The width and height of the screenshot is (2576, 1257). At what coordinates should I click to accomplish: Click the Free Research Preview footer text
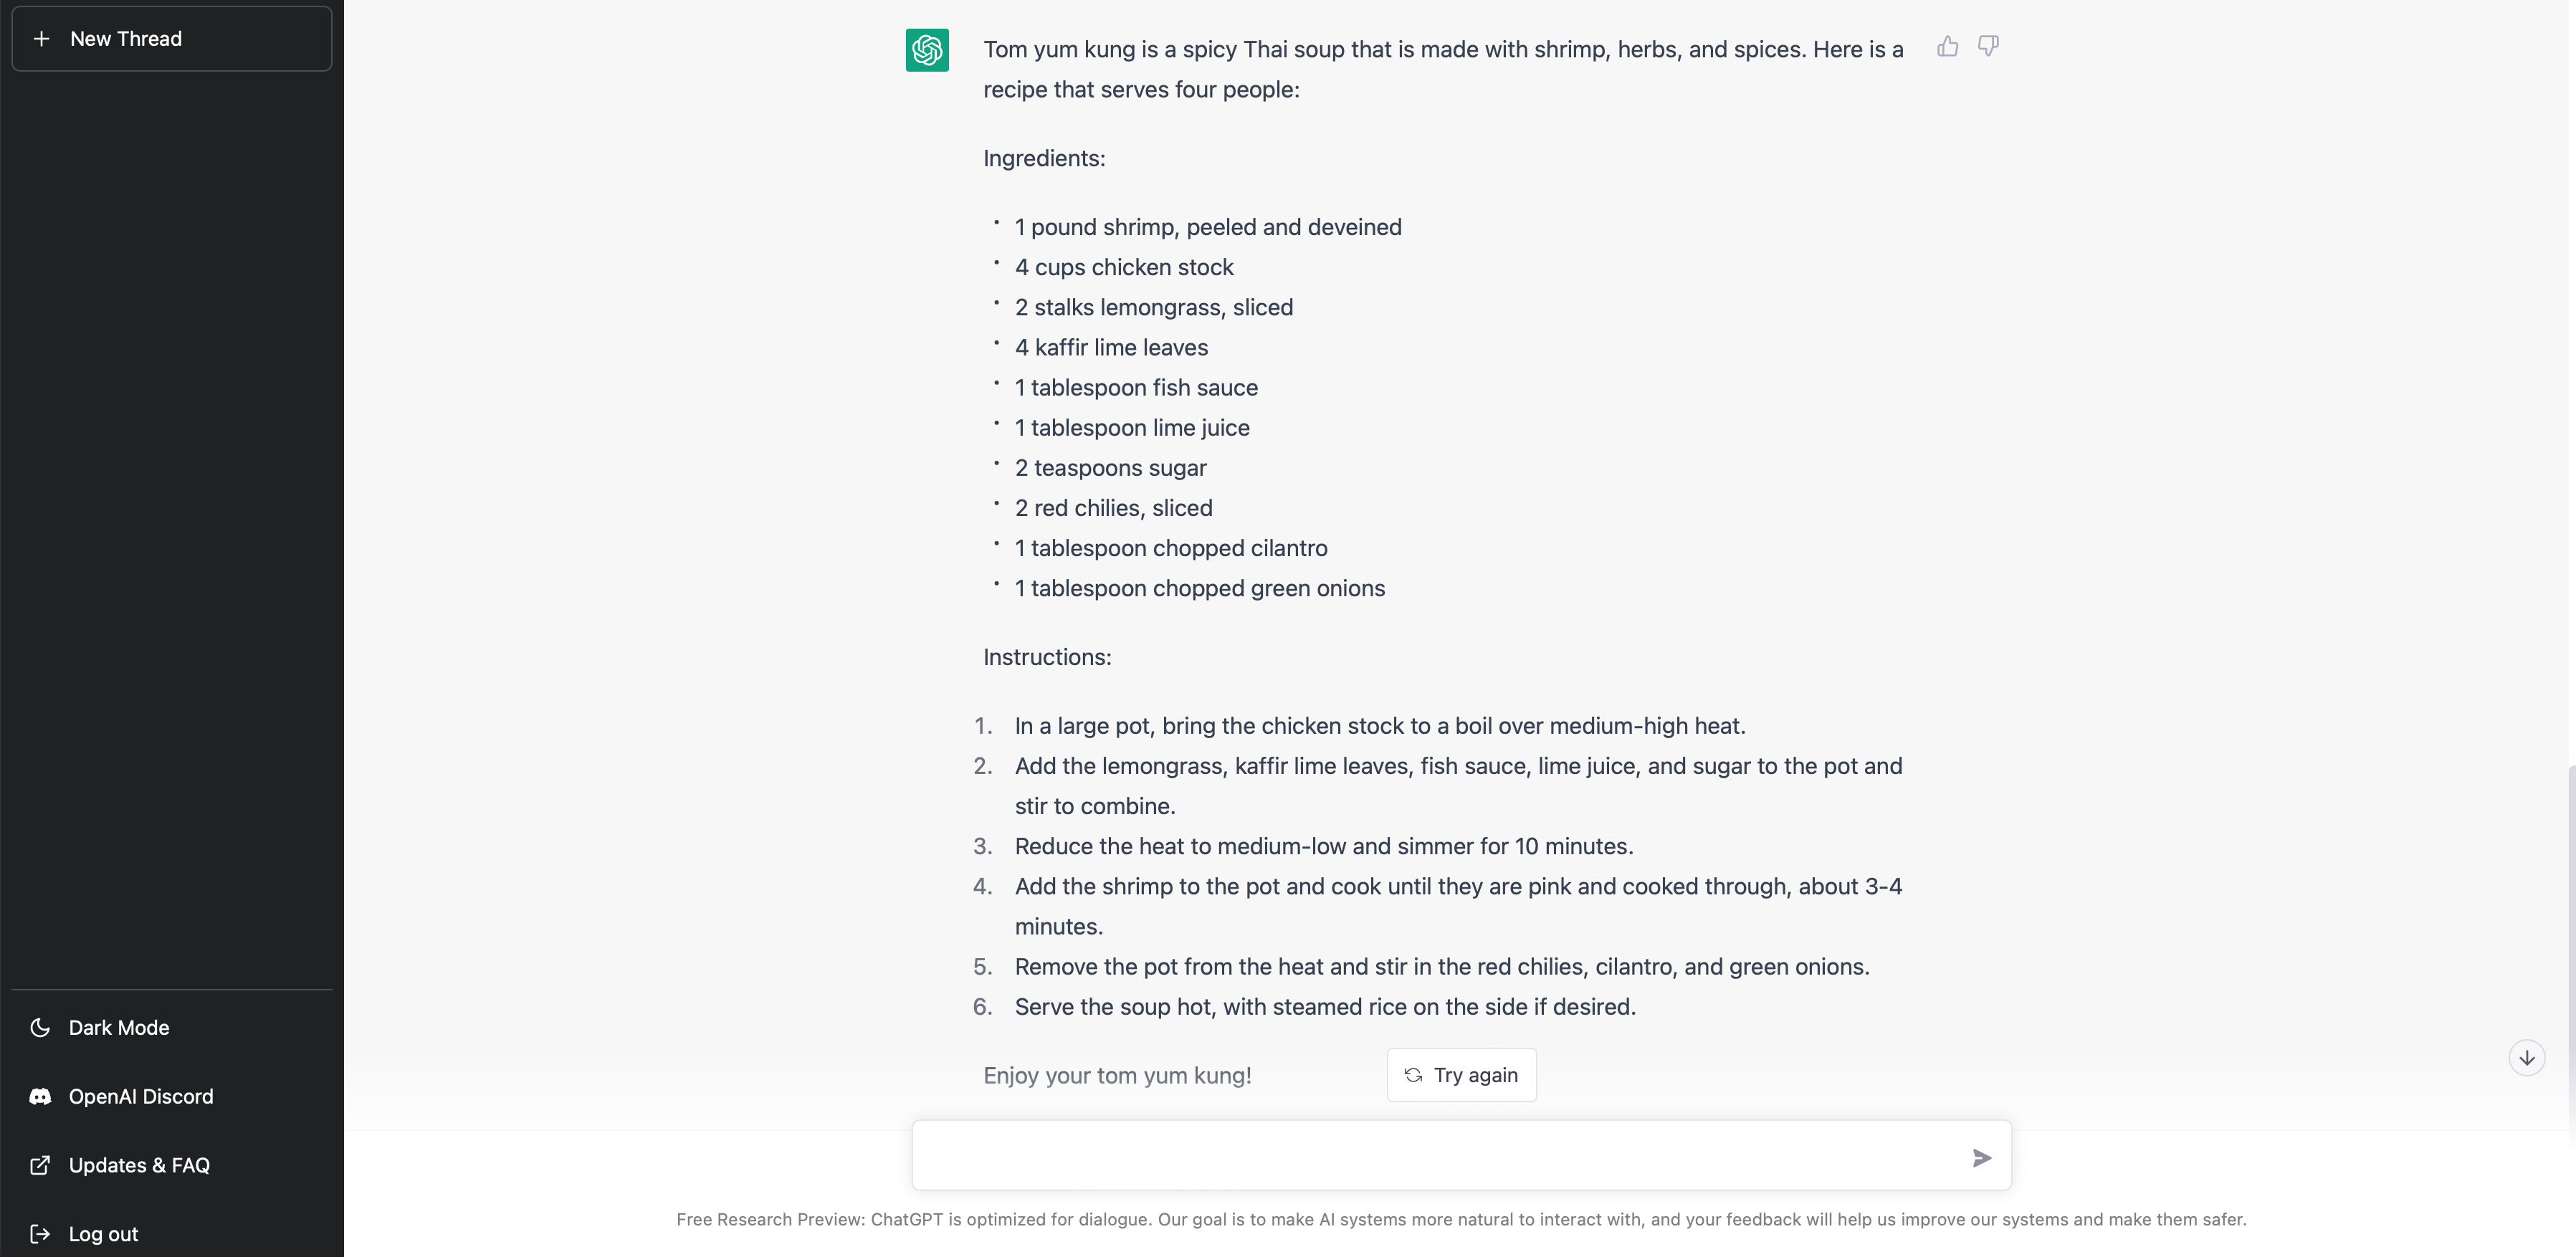pyautogui.click(x=1461, y=1220)
